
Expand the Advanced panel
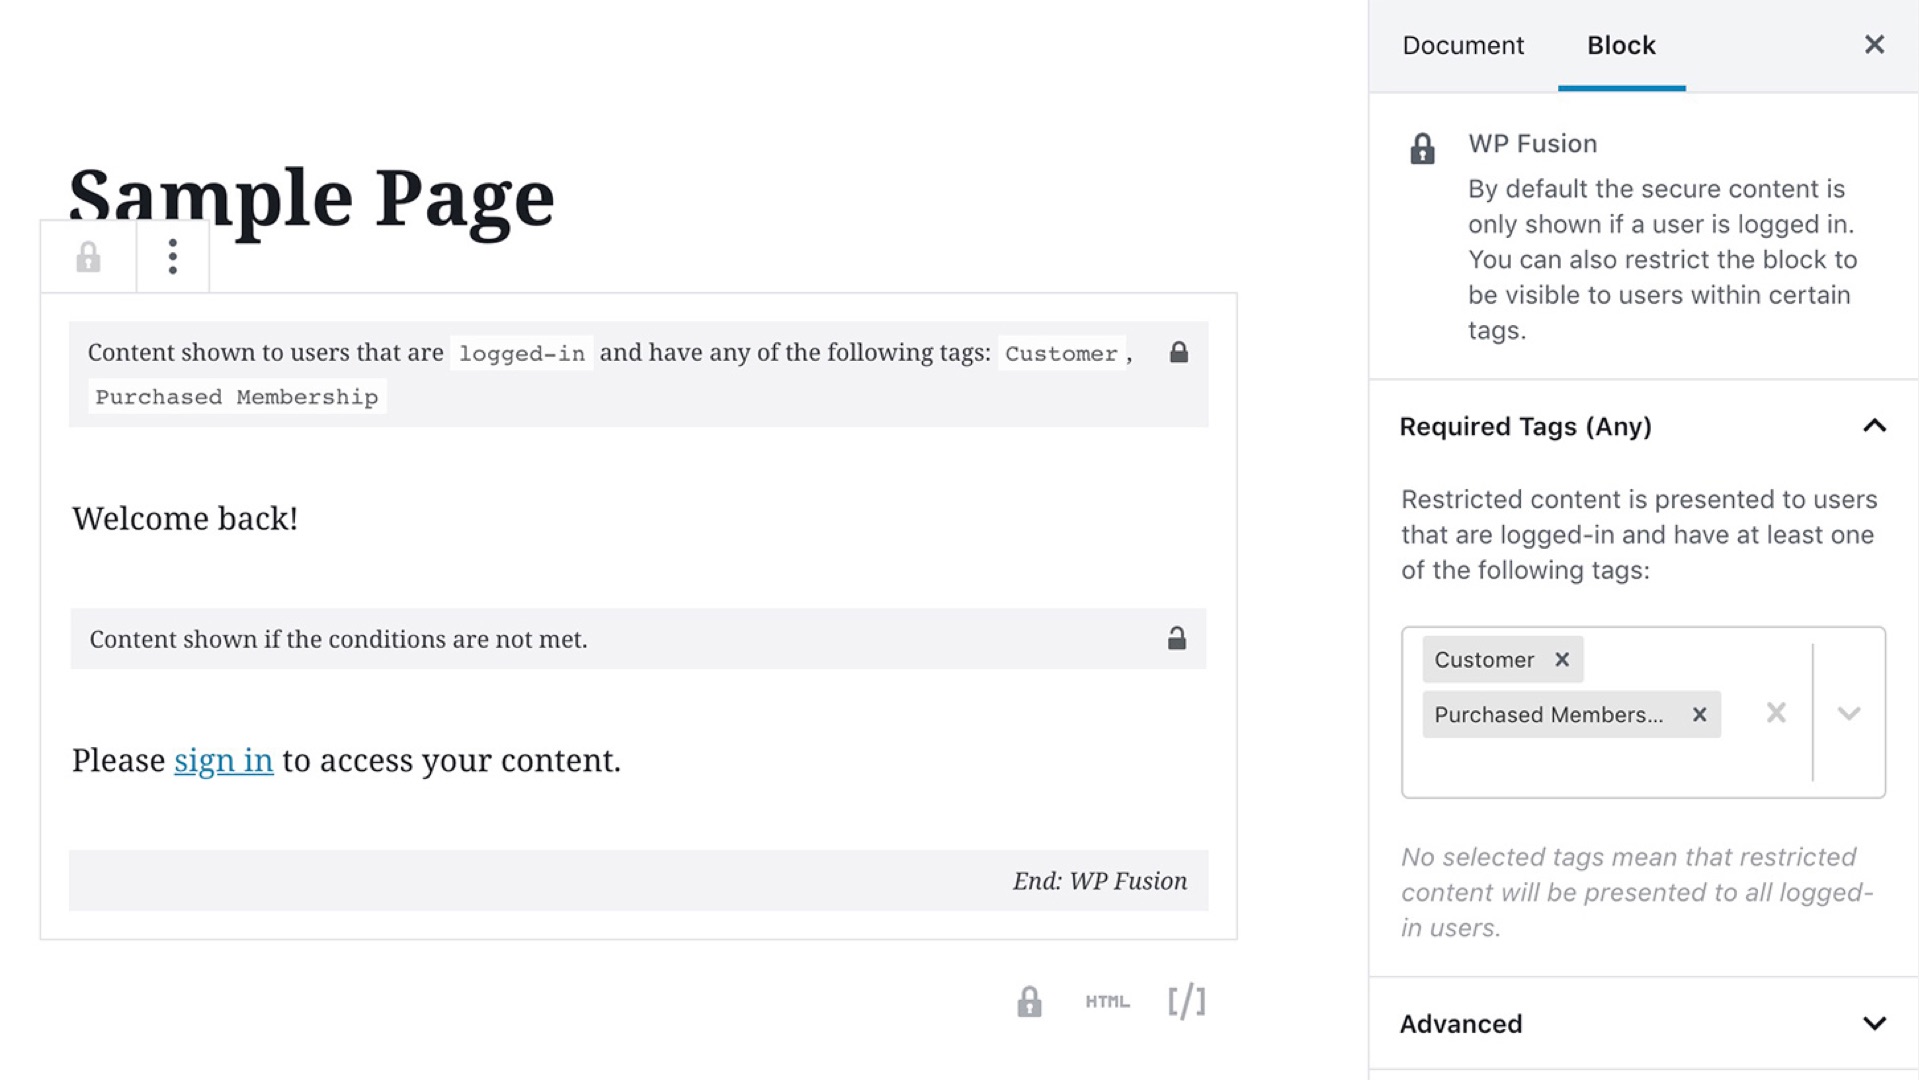(x=1874, y=1023)
